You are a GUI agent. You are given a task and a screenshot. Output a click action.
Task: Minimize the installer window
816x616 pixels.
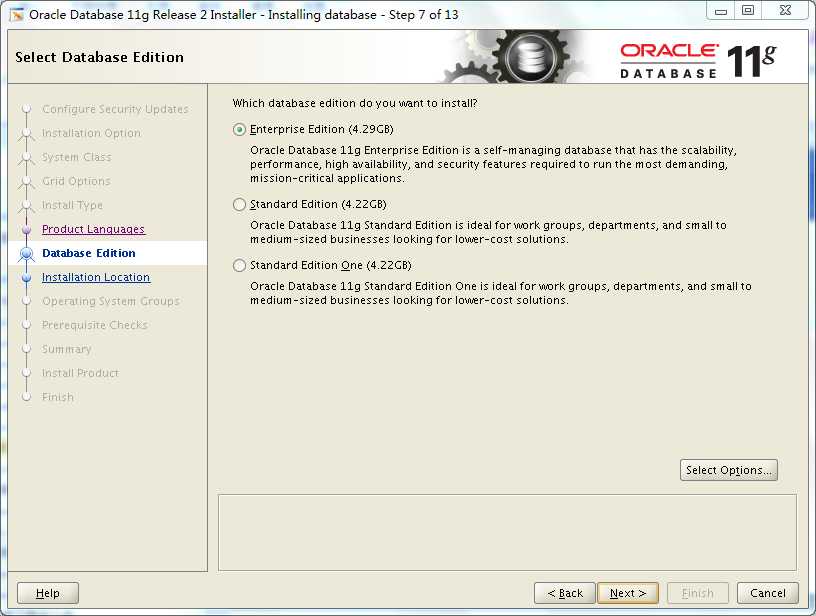tap(721, 11)
